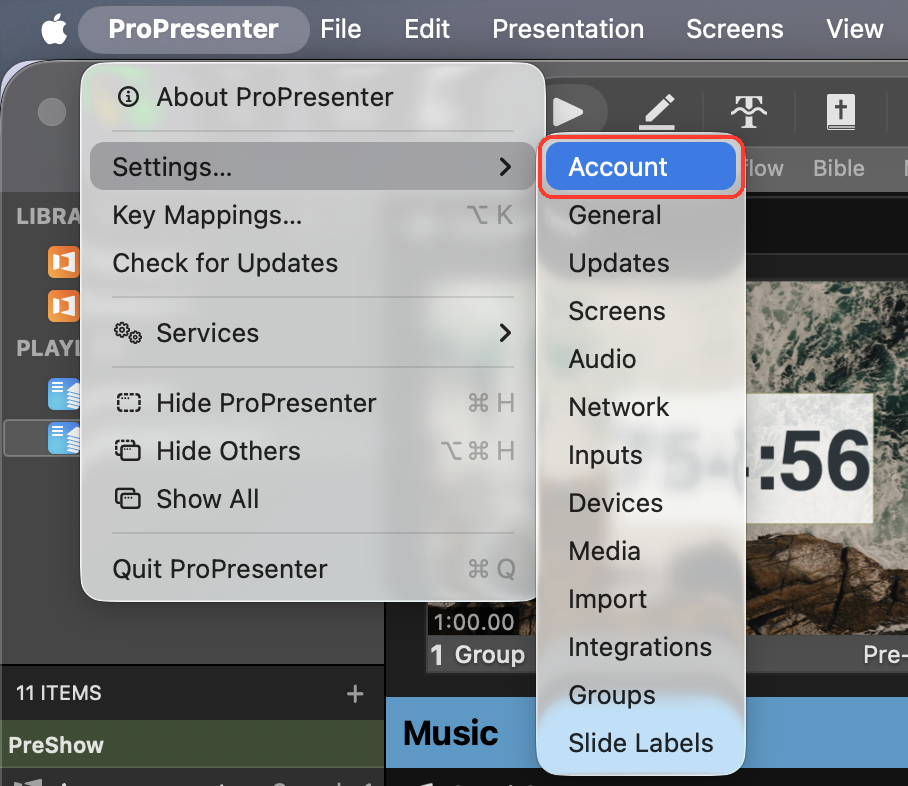Image resolution: width=908 pixels, height=786 pixels.
Task: Open Screens settings in submenu
Action: [x=640, y=311]
